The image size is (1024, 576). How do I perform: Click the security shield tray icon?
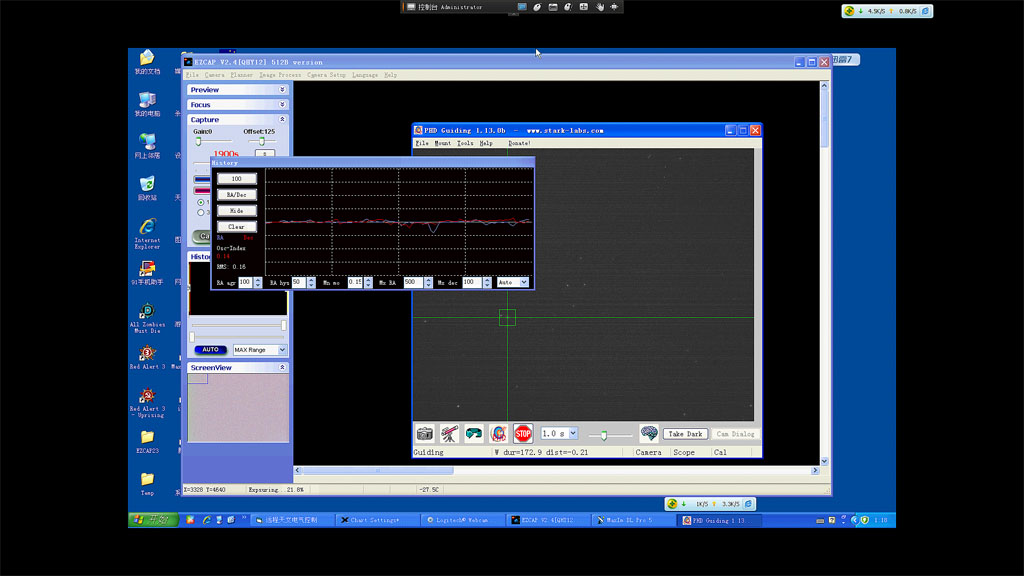[865, 520]
